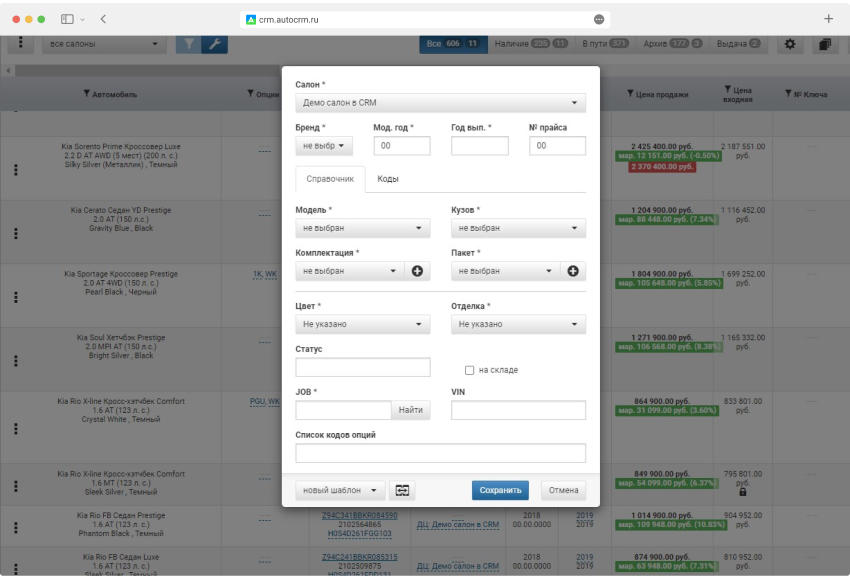Screen dimensions: 850x578
Task: Click the funnel filter icon in toolbar
Action: 187,45
